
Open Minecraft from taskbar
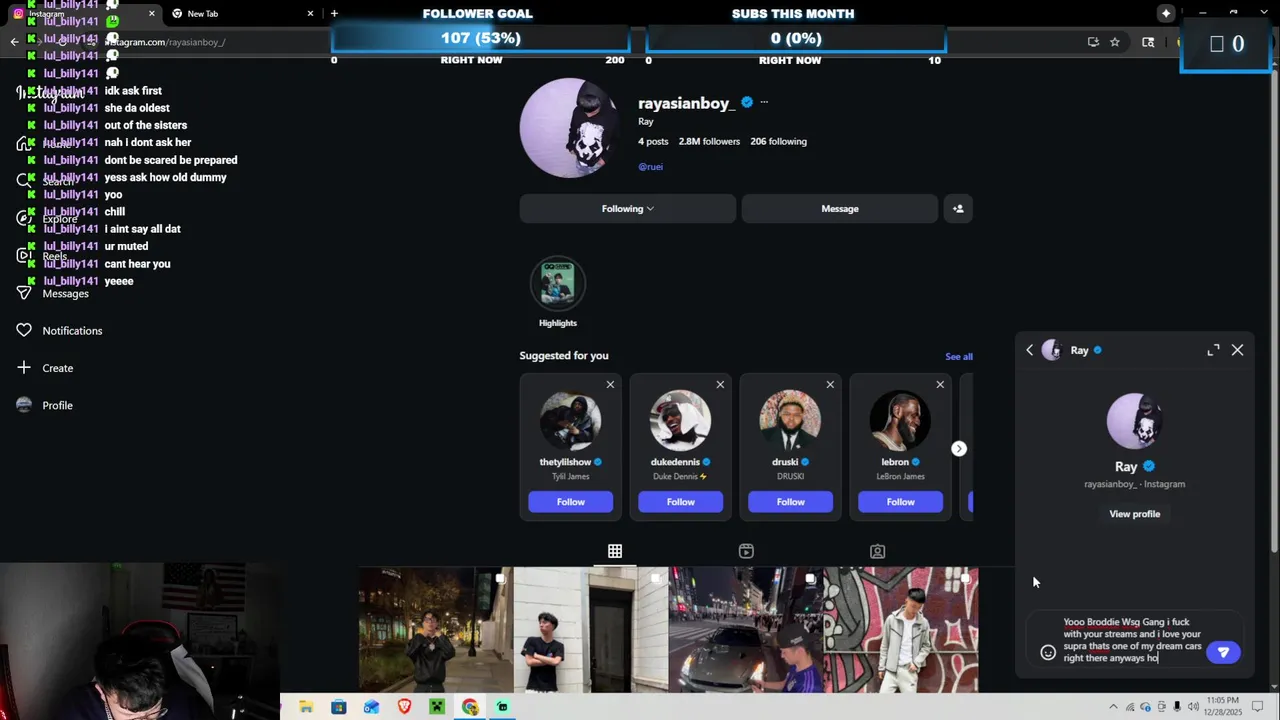pyautogui.click(x=437, y=707)
